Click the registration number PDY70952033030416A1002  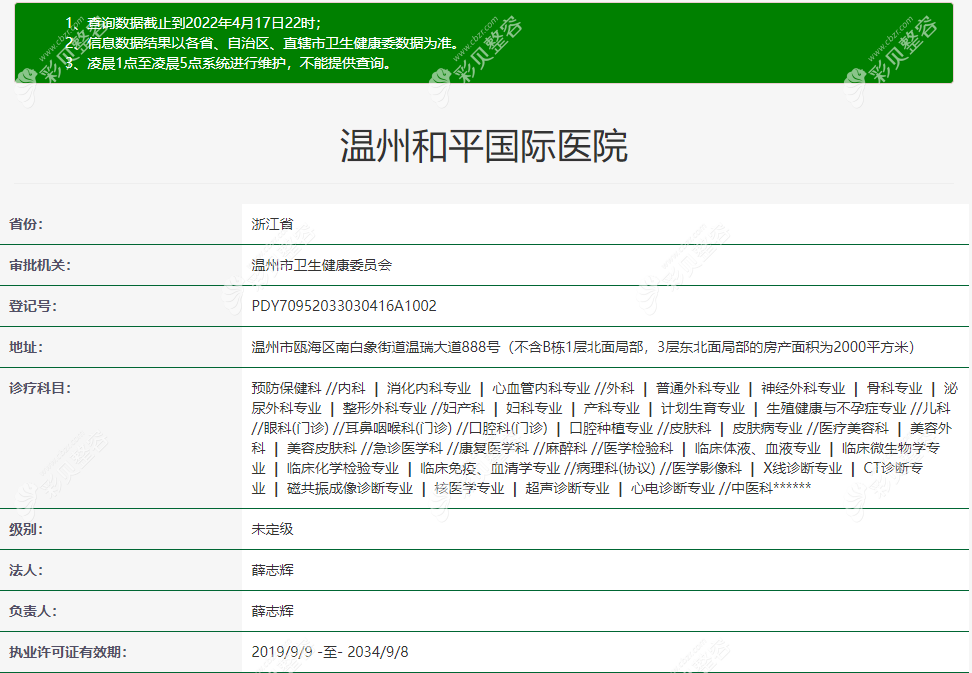[344, 306]
